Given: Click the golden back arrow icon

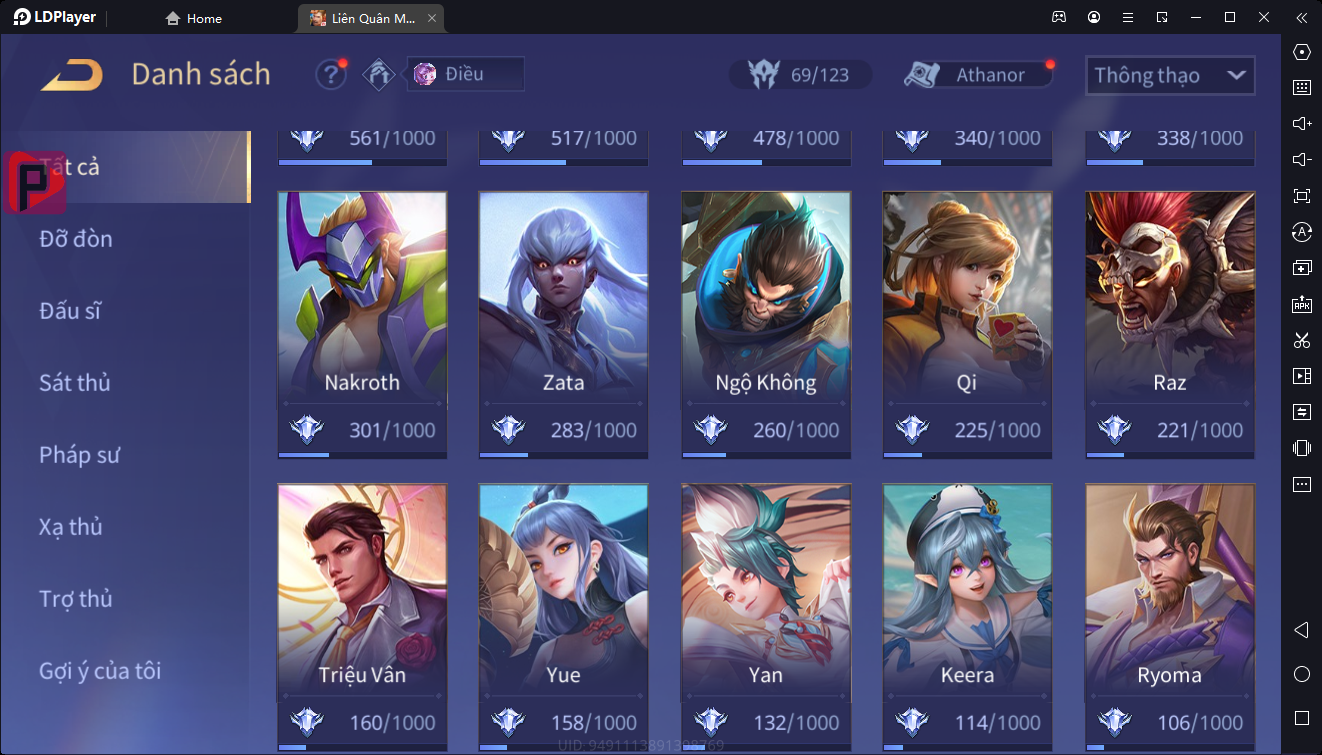Looking at the screenshot, I should [71, 75].
